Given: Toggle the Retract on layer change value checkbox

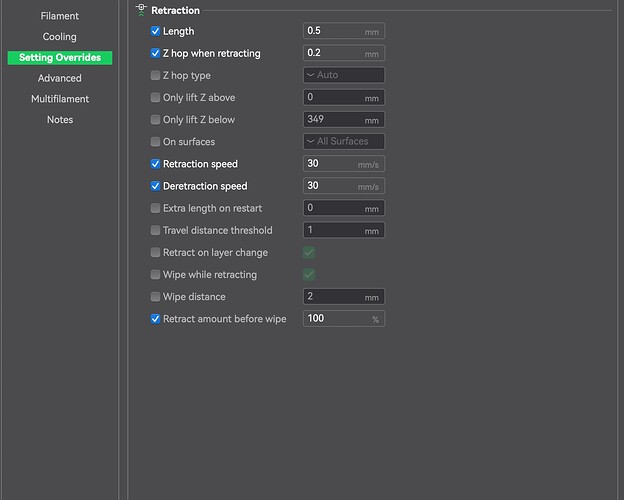Looking at the screenshot, I should [310, 253].
